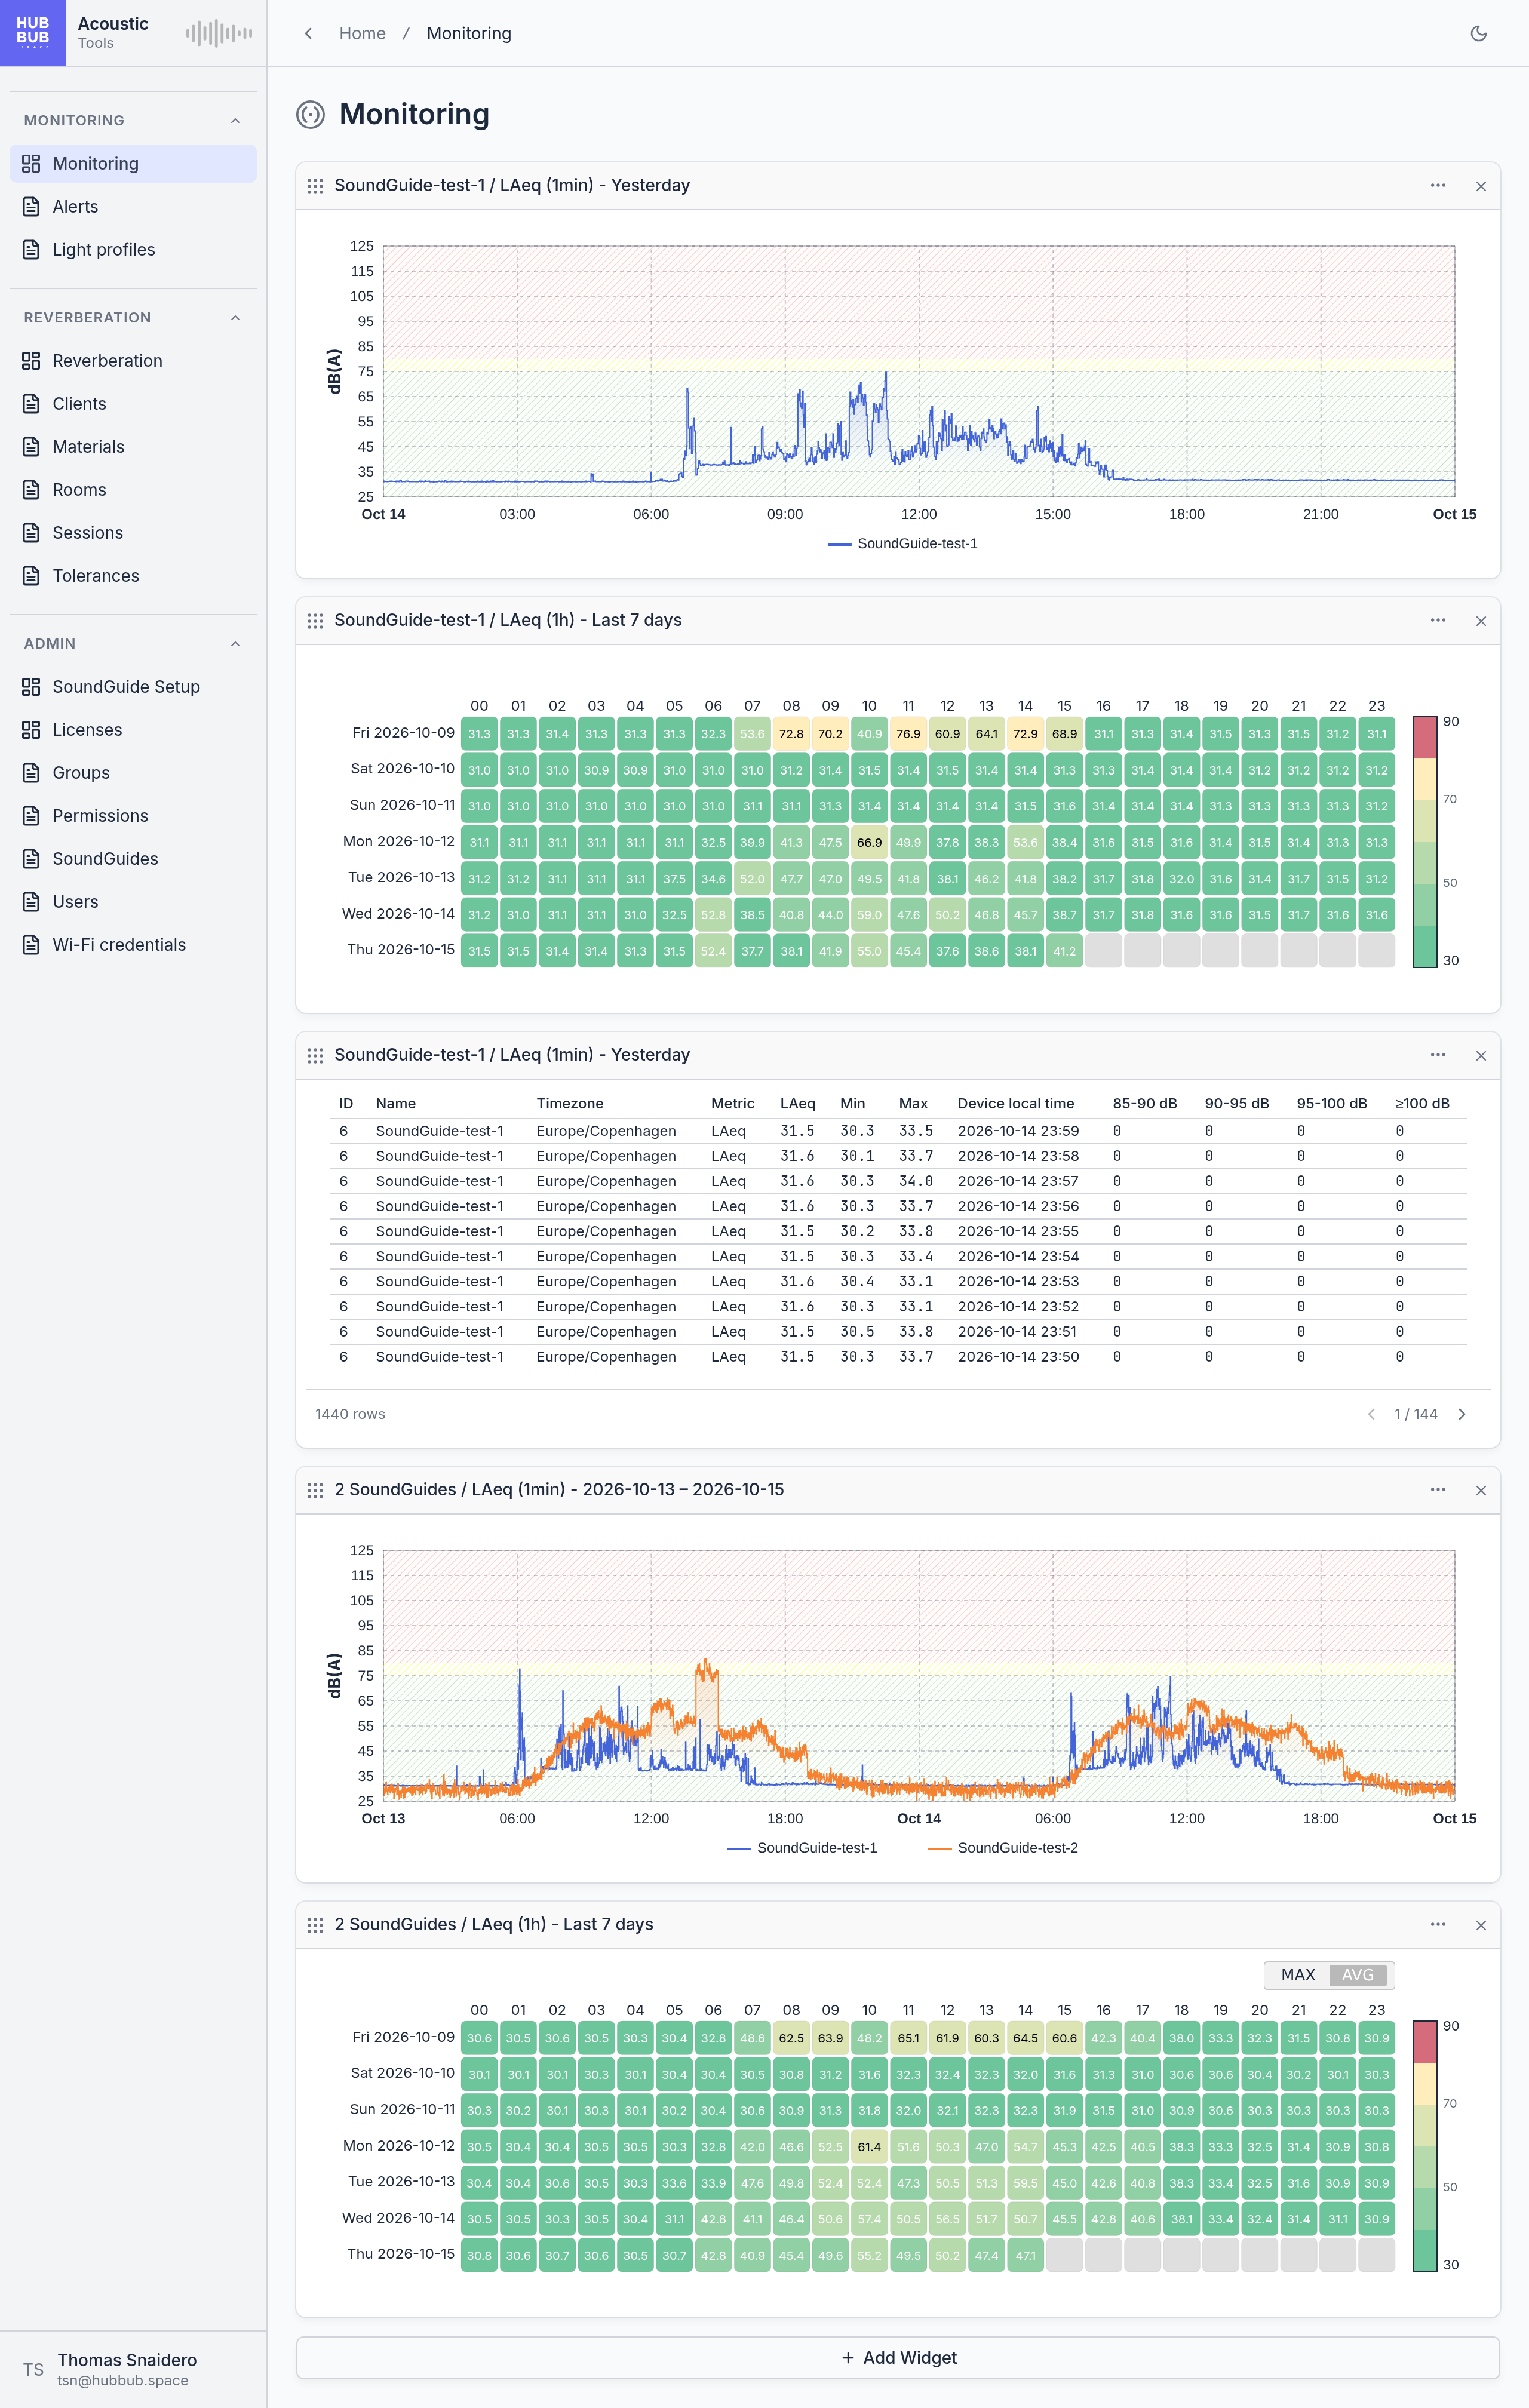
Task: Click Mon 2026-10-12 cell 66.9 in heatmap
Action: (x=869, y=843)
